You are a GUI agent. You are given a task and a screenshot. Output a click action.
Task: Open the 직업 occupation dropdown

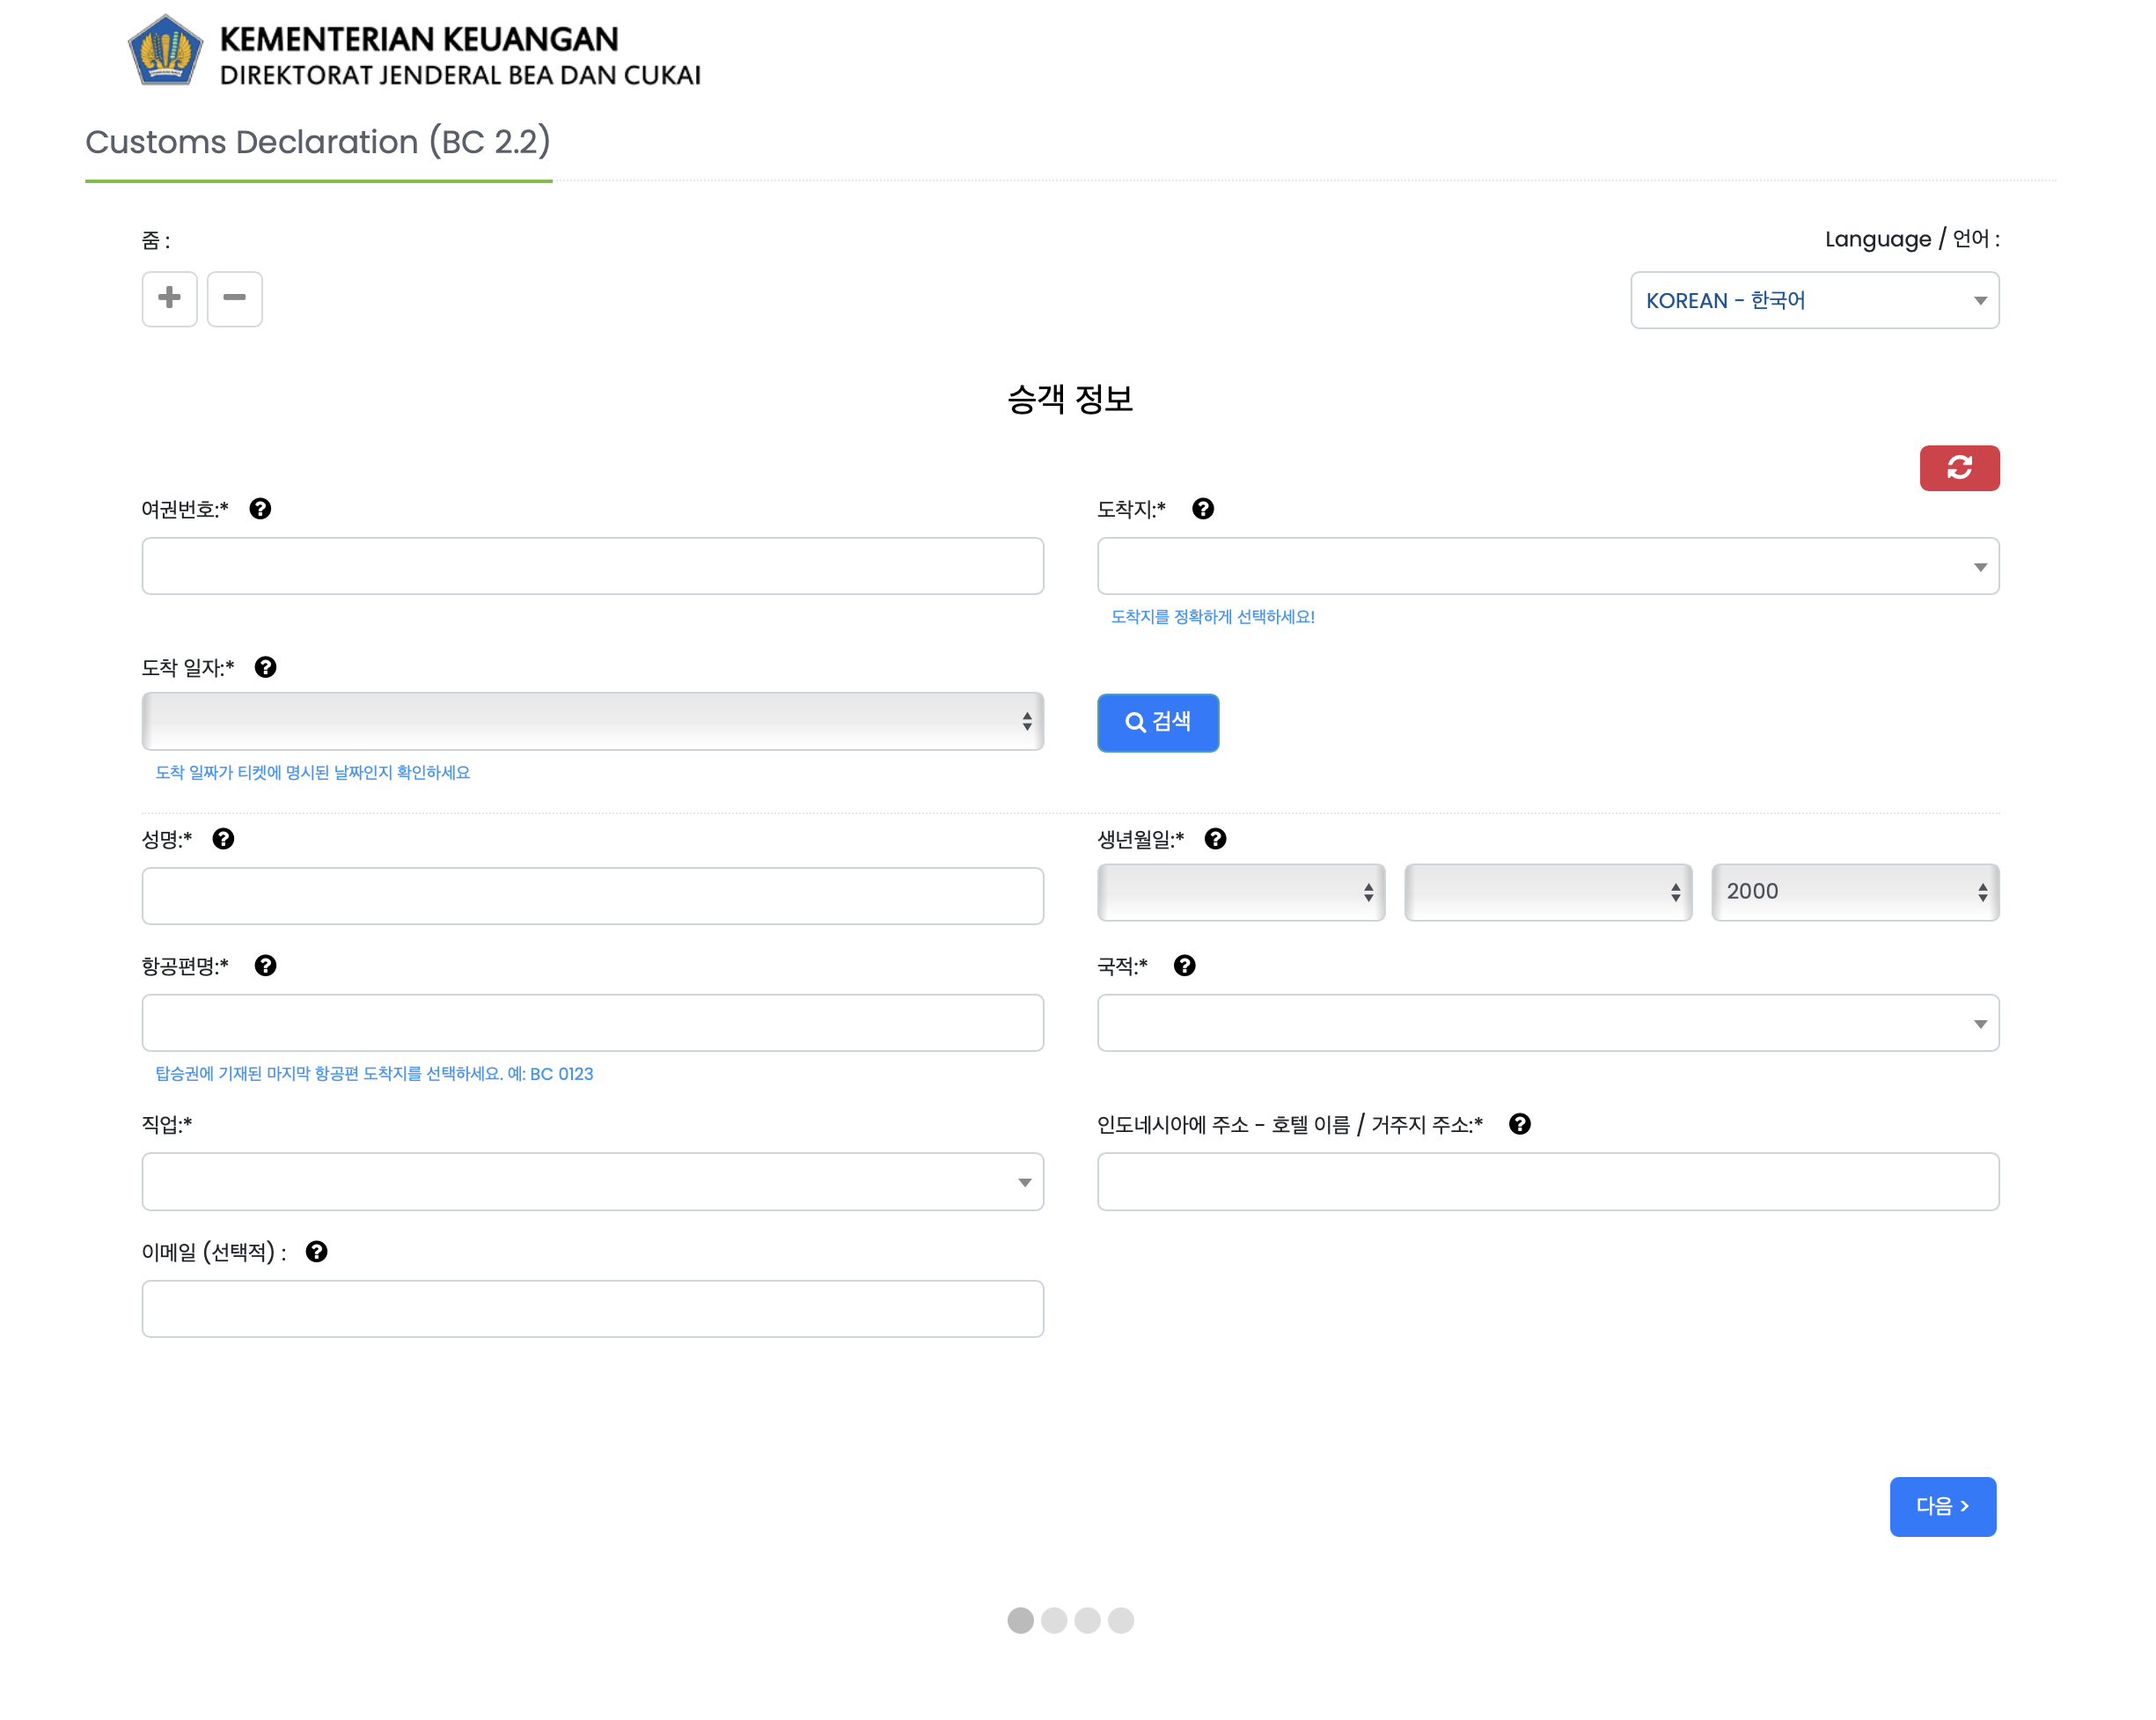(x=592, y=1182)
